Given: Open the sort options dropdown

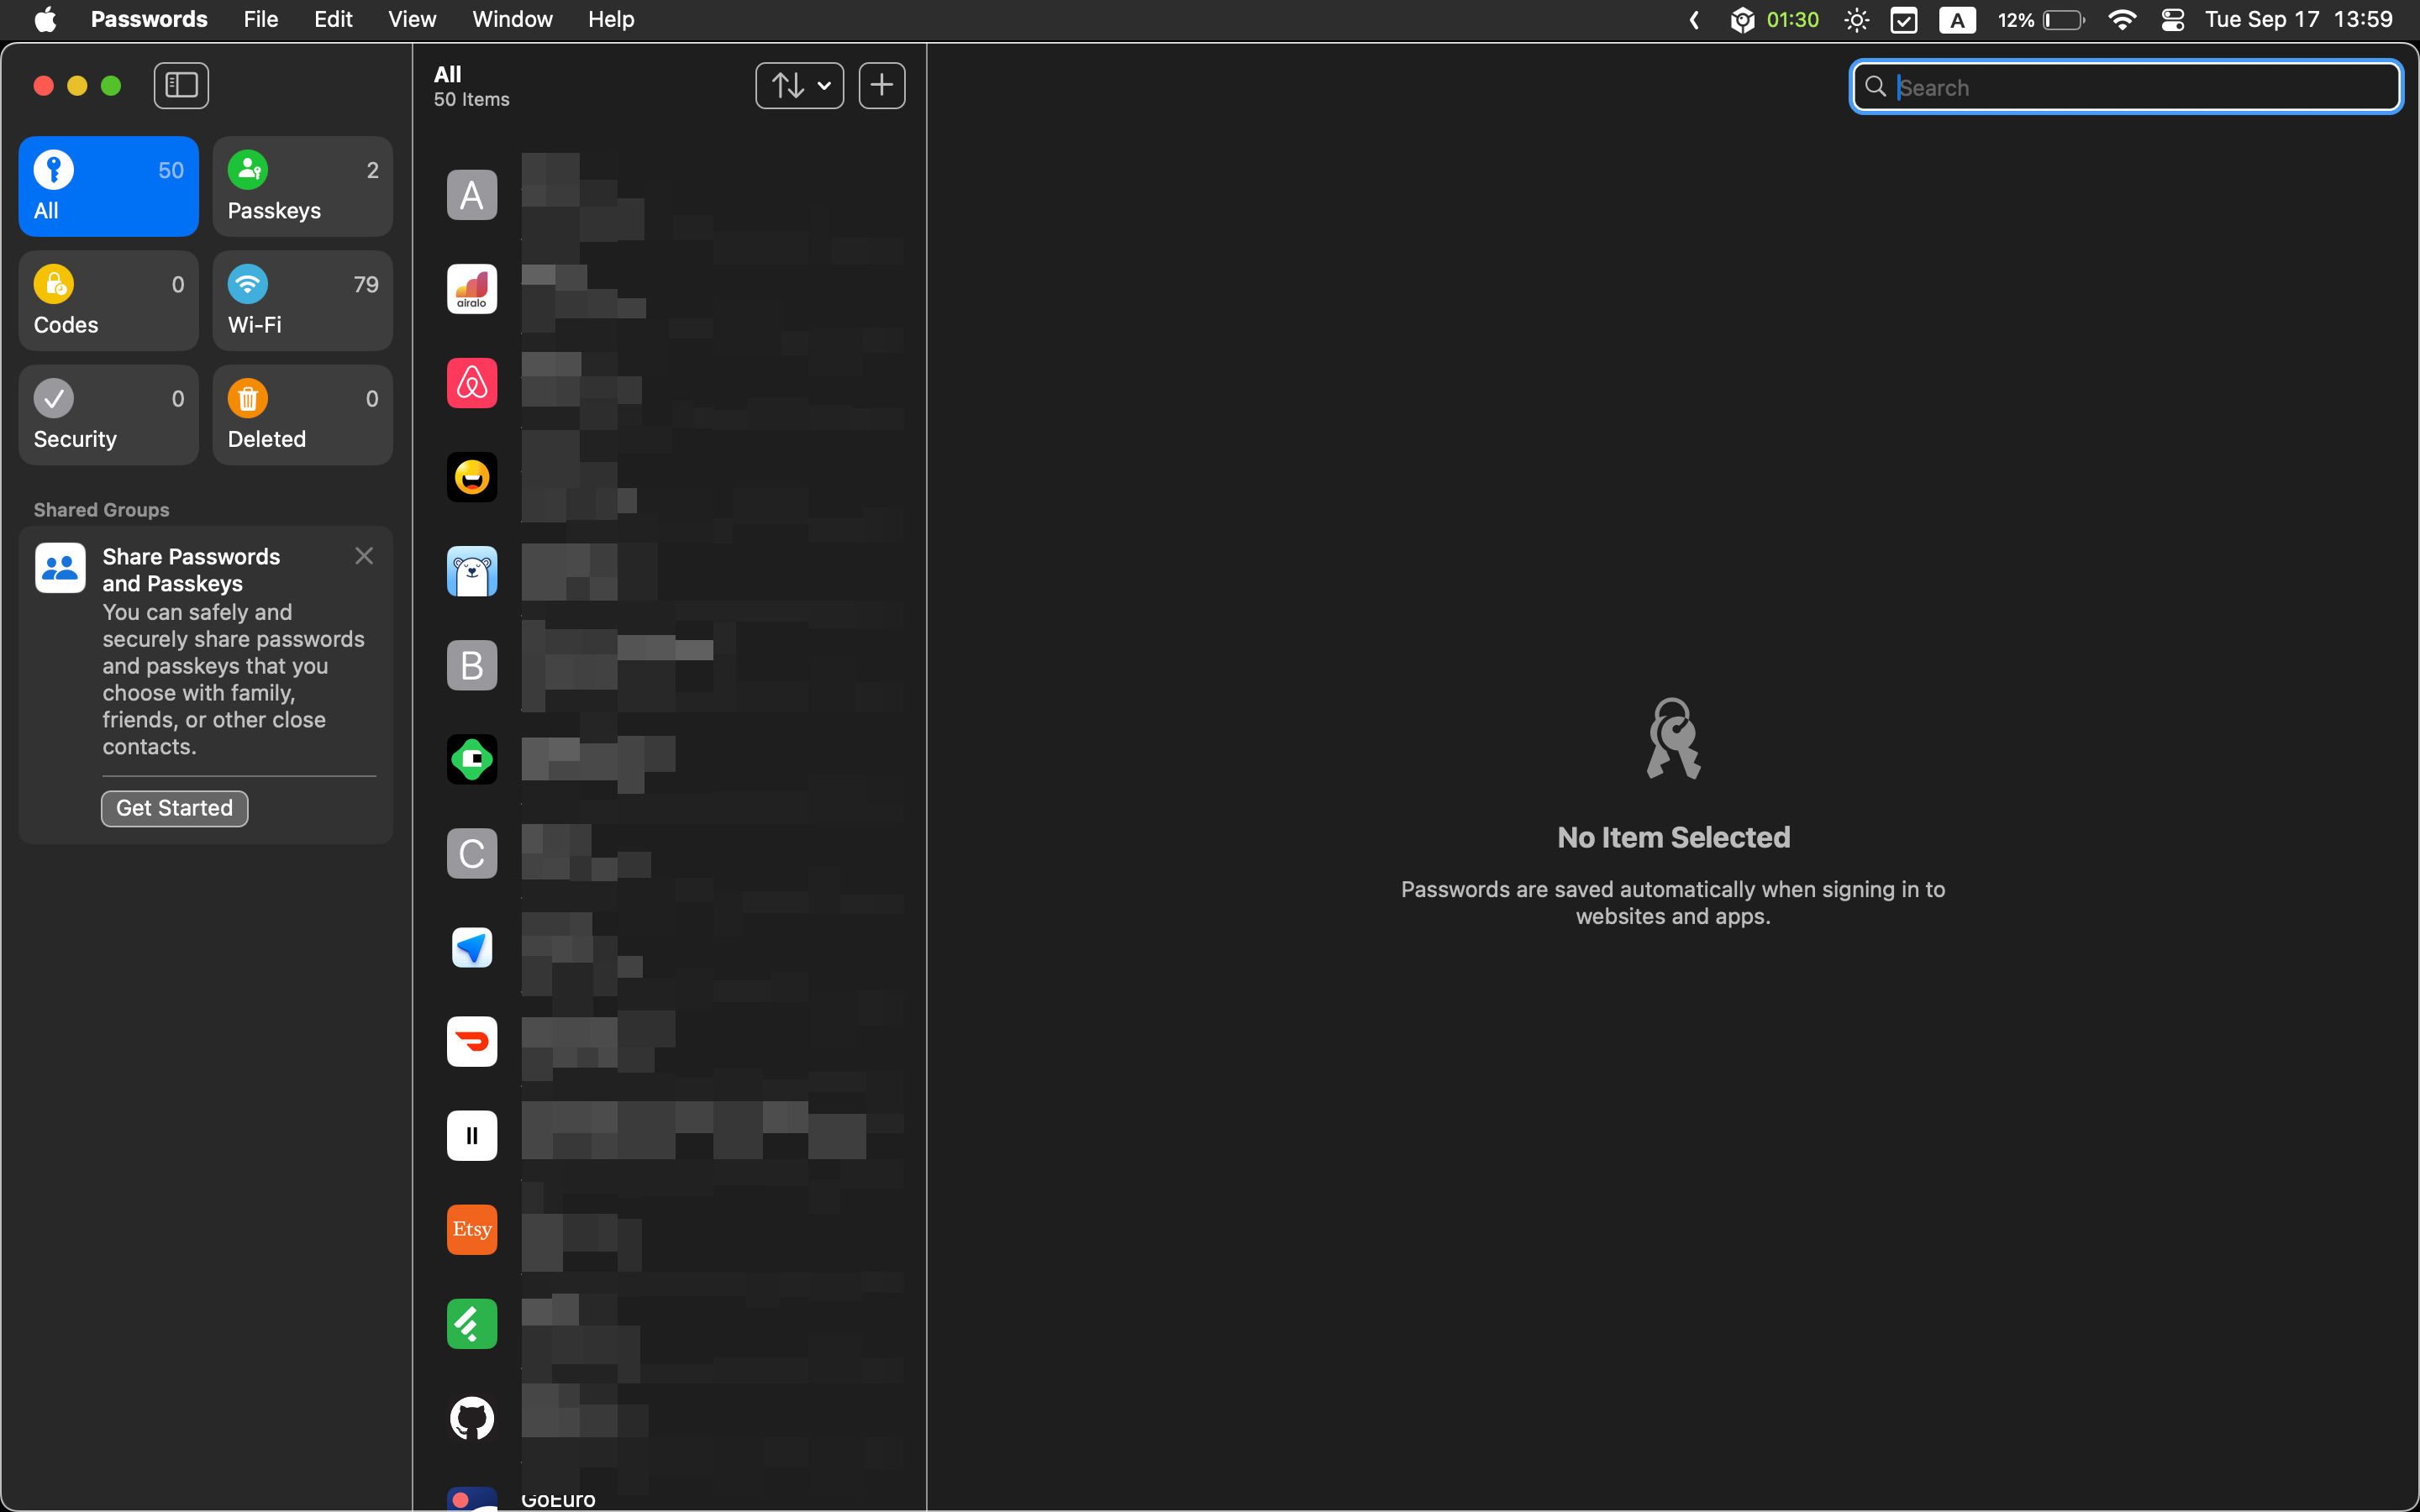Looking at the screenshot, I should (x=799, y=85).
